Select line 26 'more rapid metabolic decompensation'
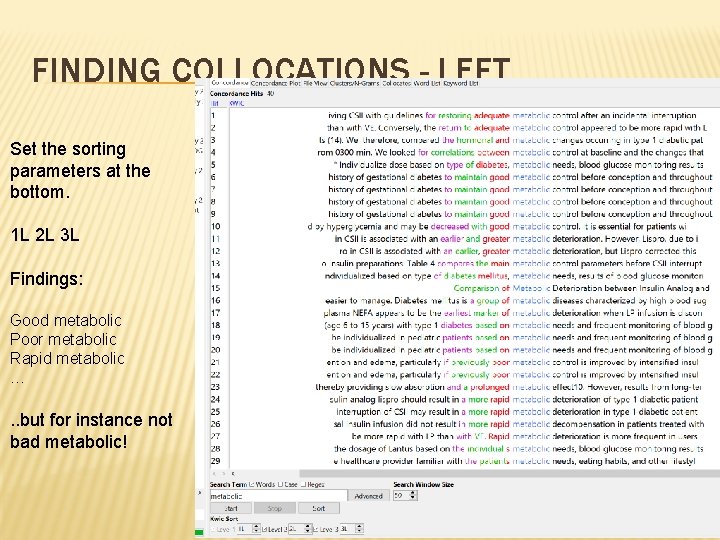Screen dimensions: 720x540 tap(519, 424)
